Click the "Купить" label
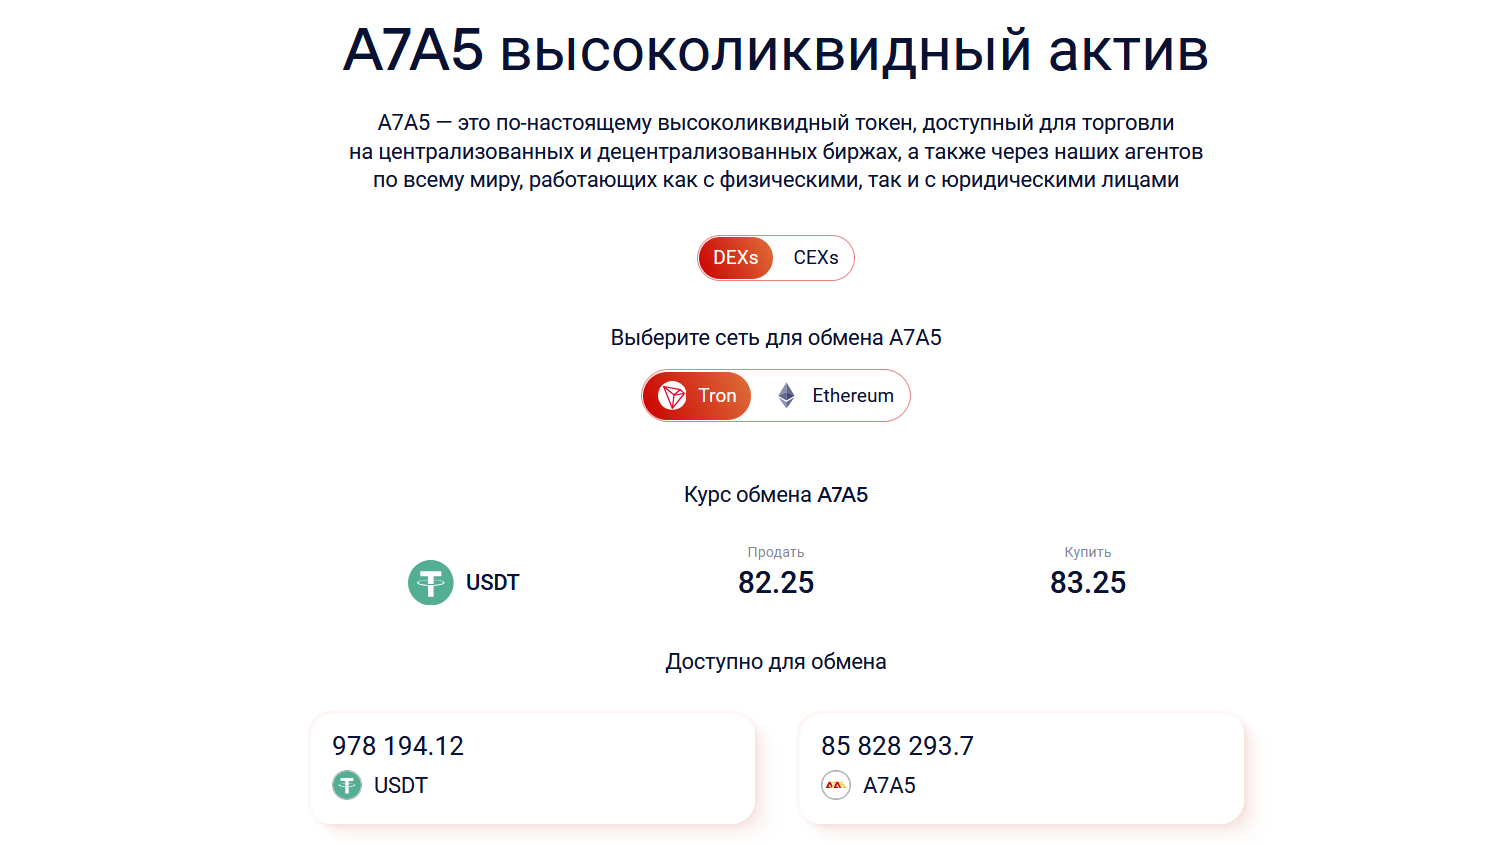The height and width of the screenshot is (845, 1492). coord(1088,552)
